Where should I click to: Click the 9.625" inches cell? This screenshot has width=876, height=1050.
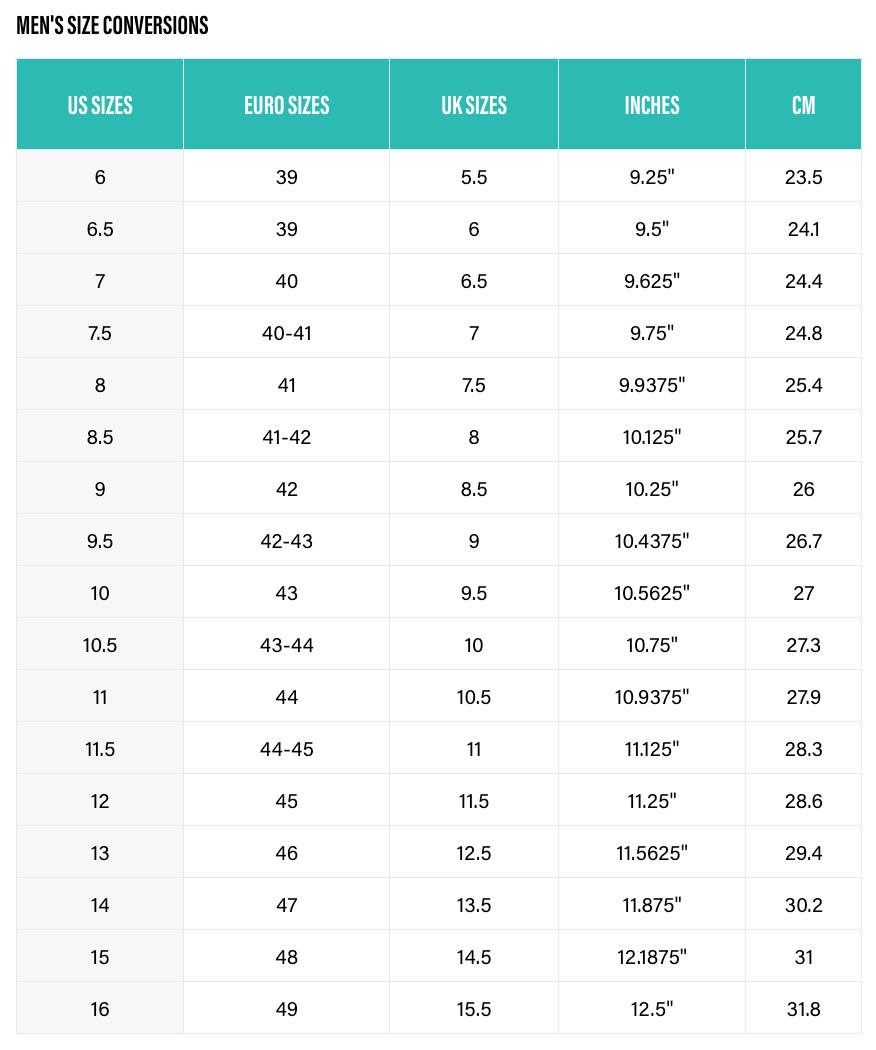(652, 281)
